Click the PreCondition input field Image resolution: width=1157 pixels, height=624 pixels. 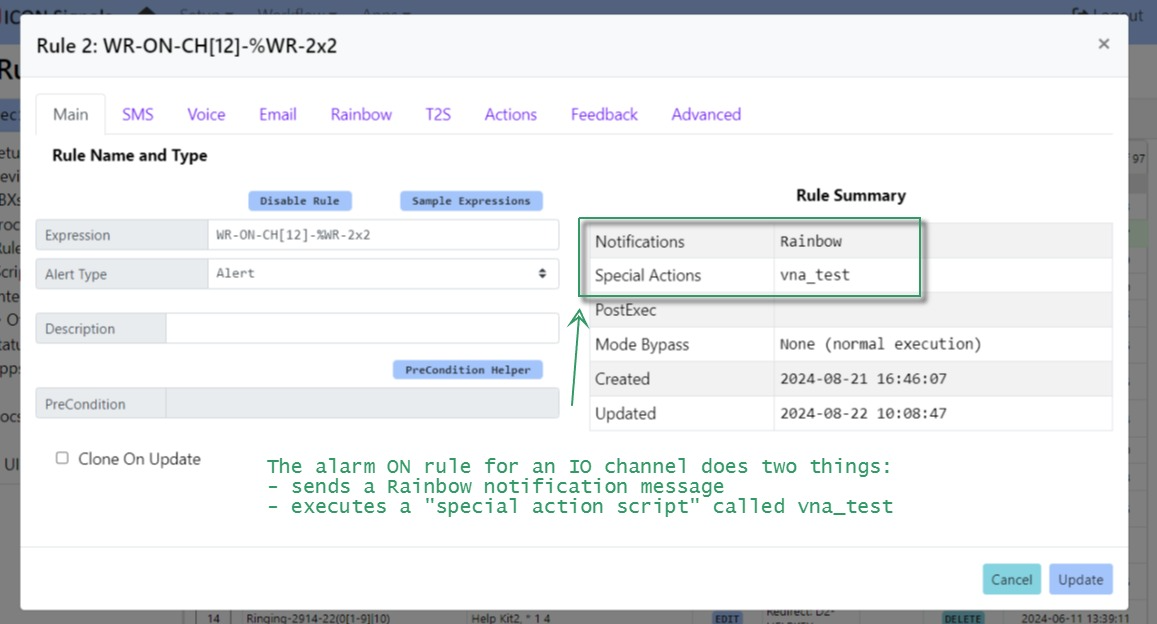(362, 404)
